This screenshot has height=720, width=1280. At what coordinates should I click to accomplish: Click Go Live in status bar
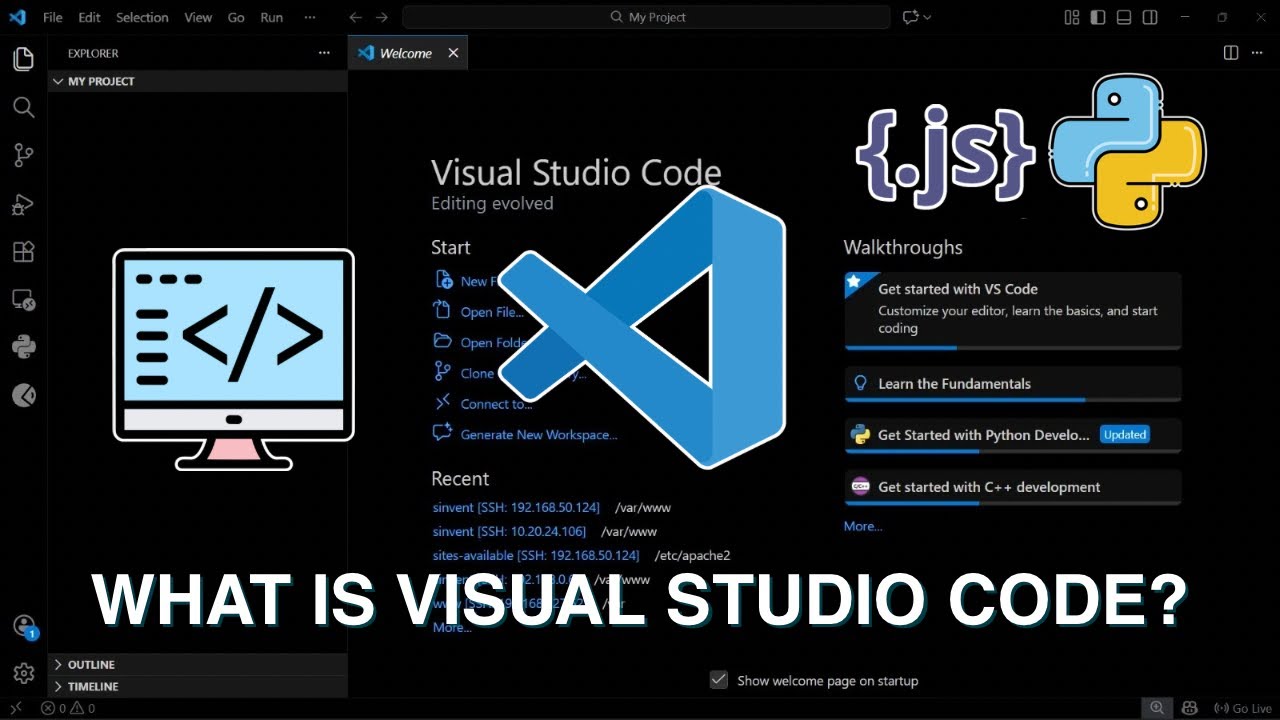(1243, 708)
